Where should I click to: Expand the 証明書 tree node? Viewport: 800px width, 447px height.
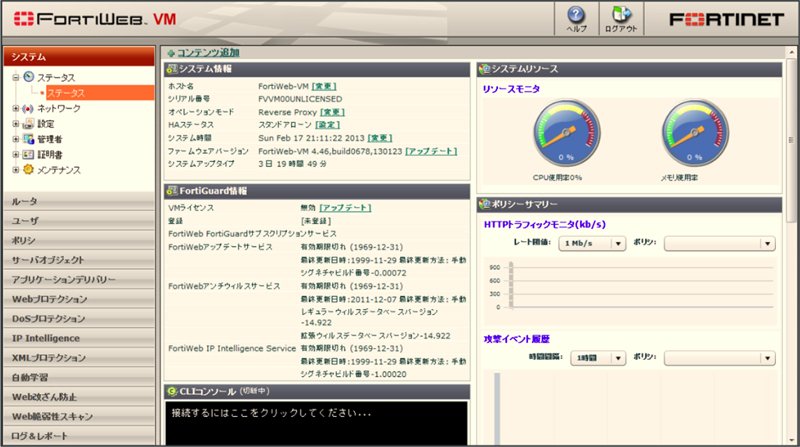tap(16, 155)
